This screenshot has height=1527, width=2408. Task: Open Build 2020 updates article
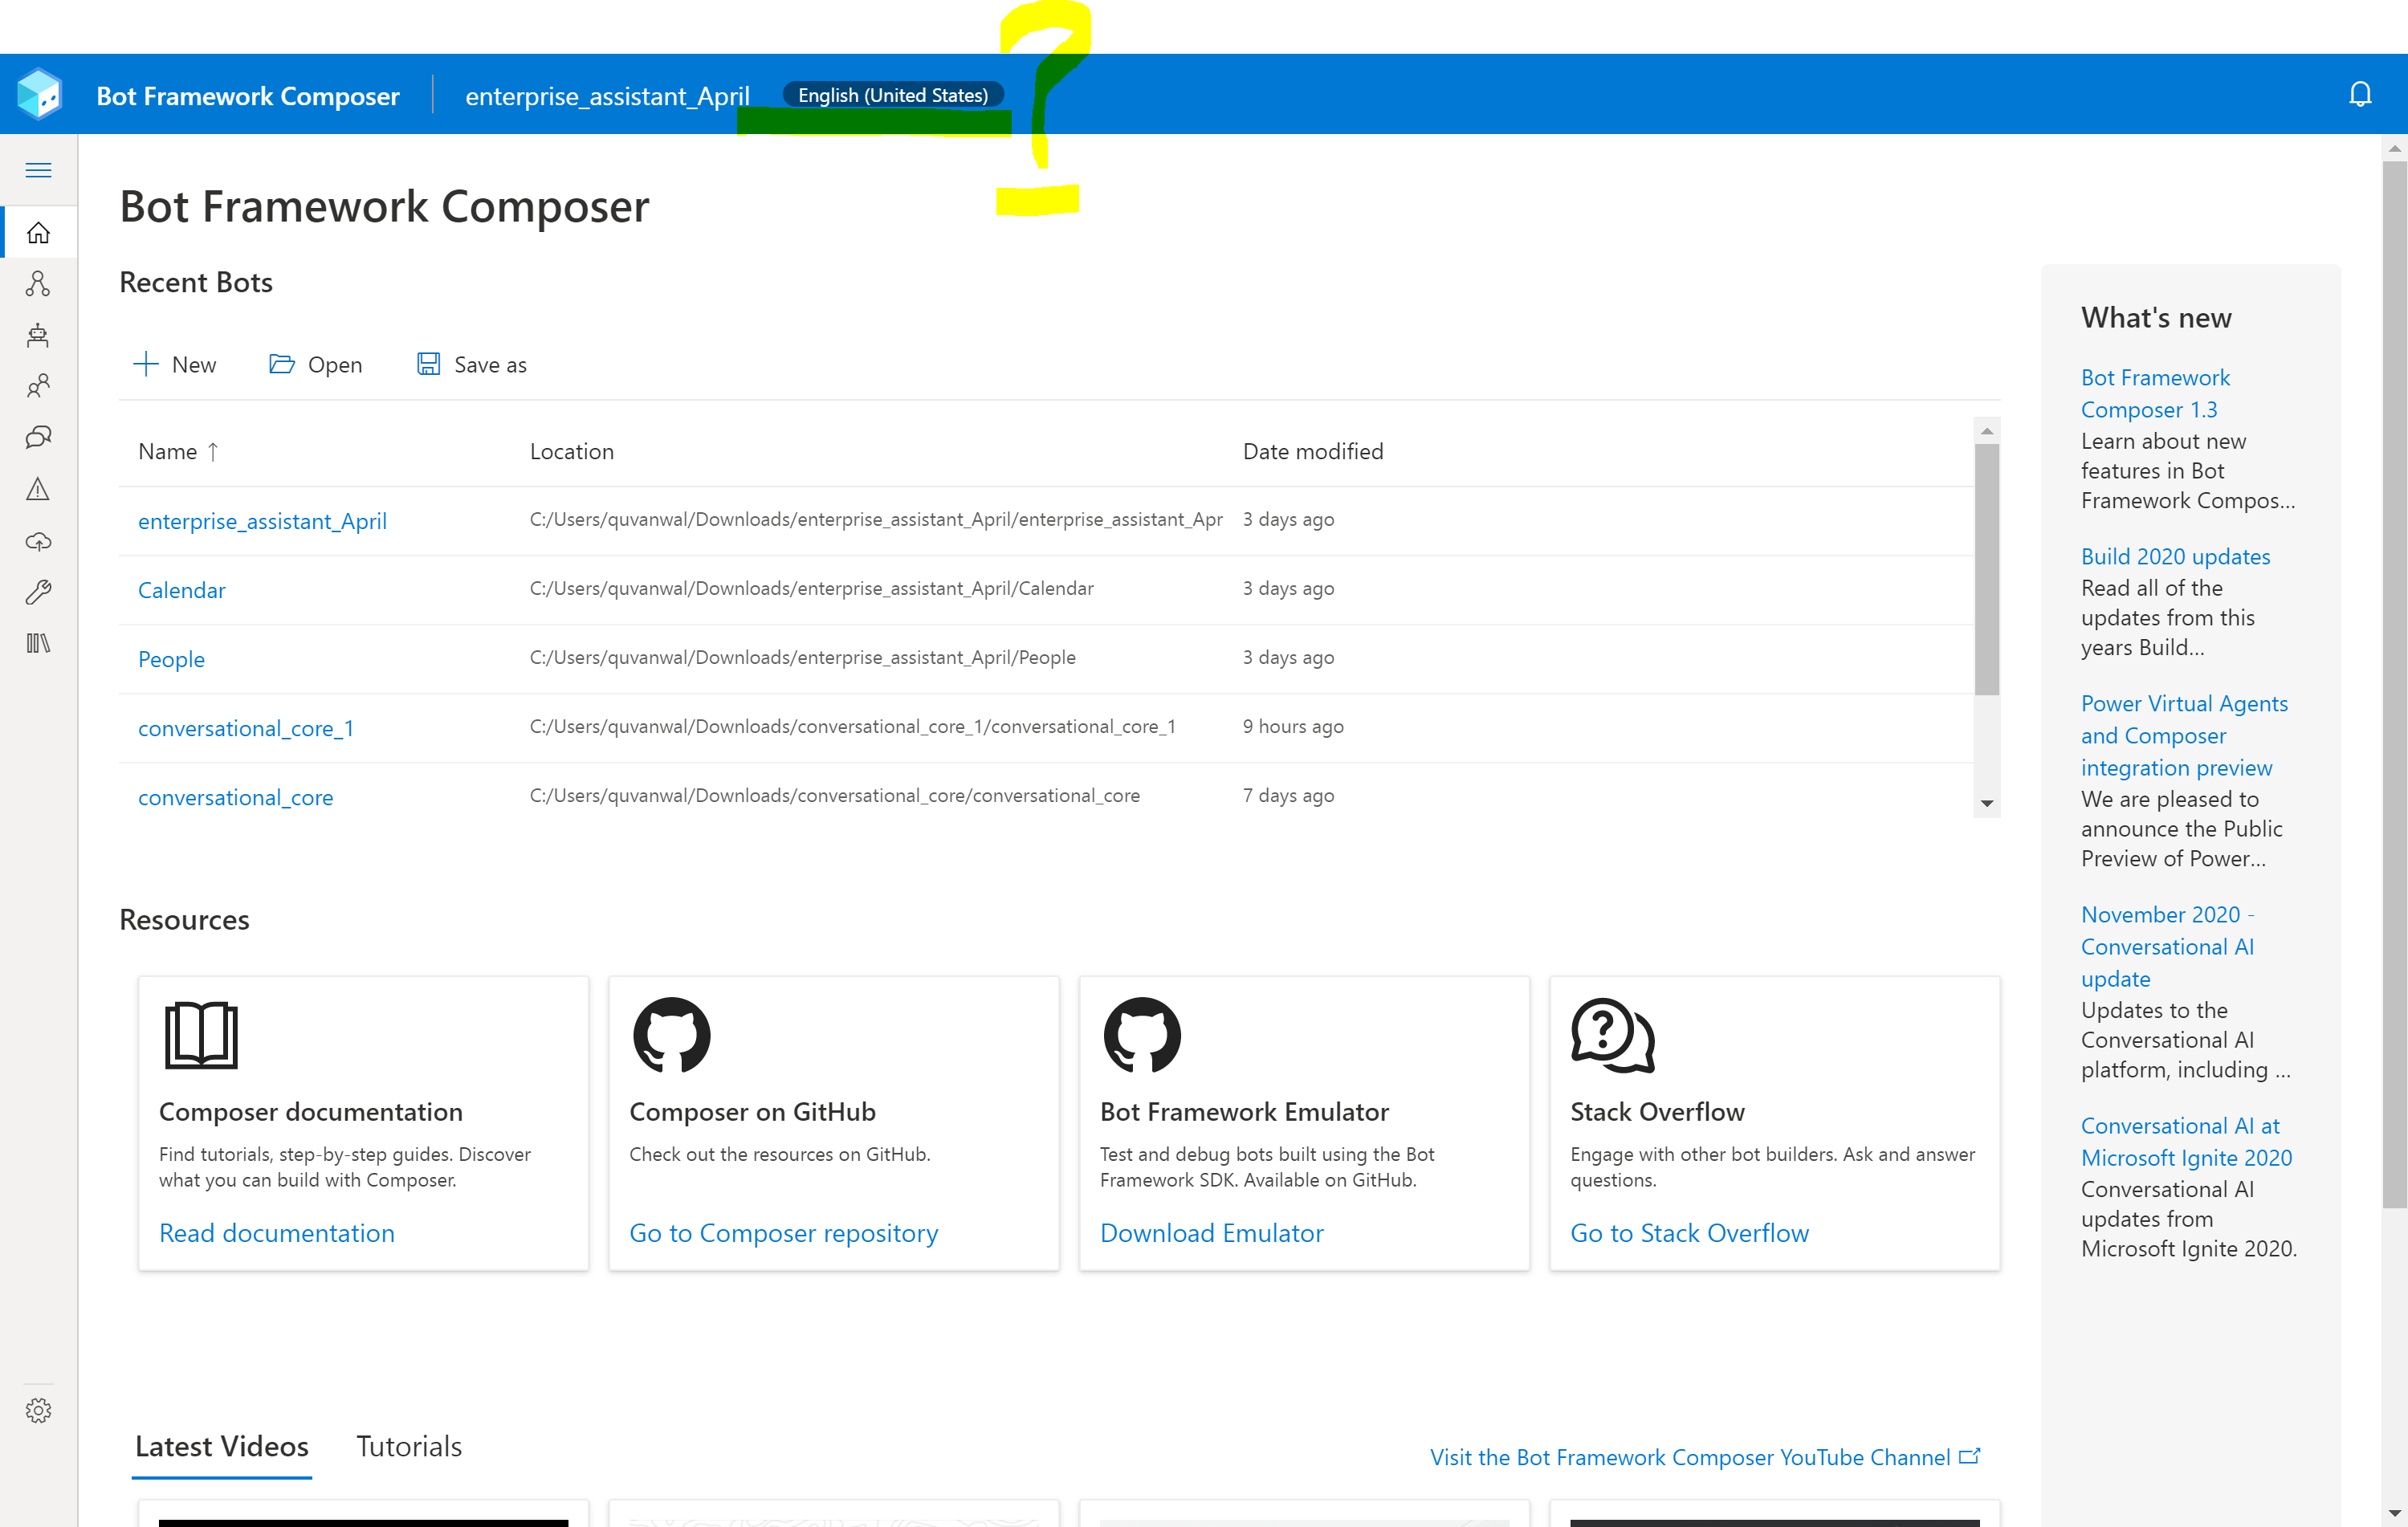coord(2174,556)
